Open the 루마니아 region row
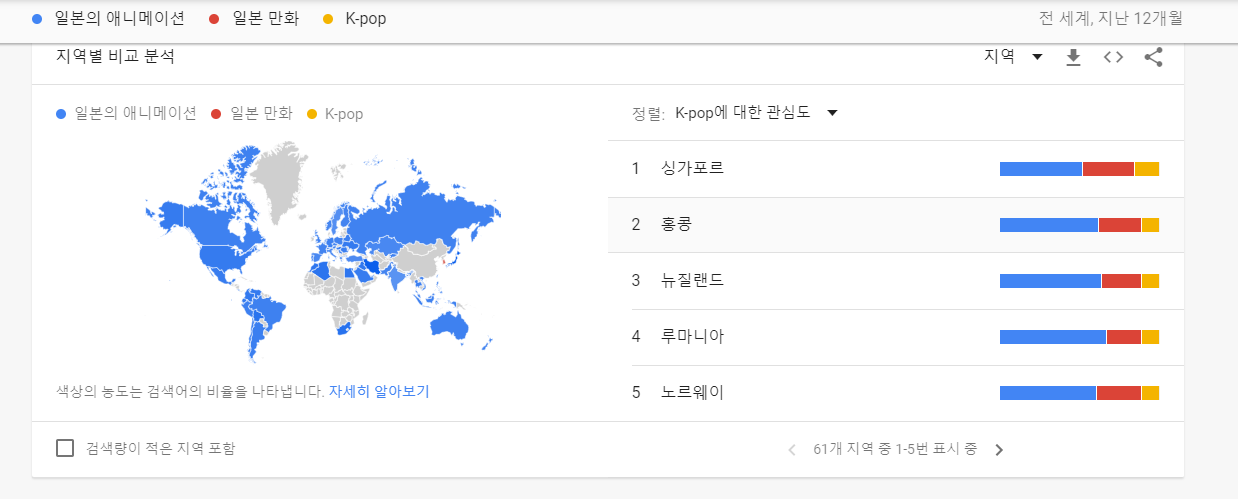 (x=692, y=336)
